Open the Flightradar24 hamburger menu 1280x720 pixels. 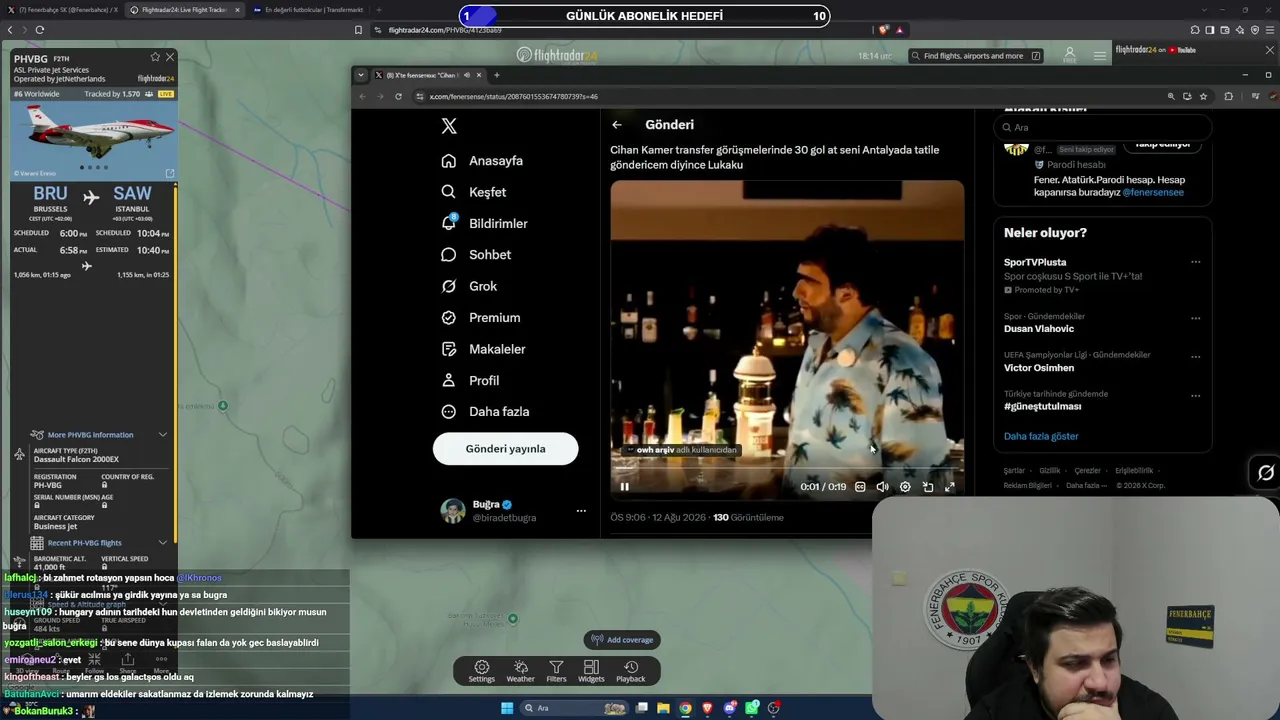[1100, 55]
